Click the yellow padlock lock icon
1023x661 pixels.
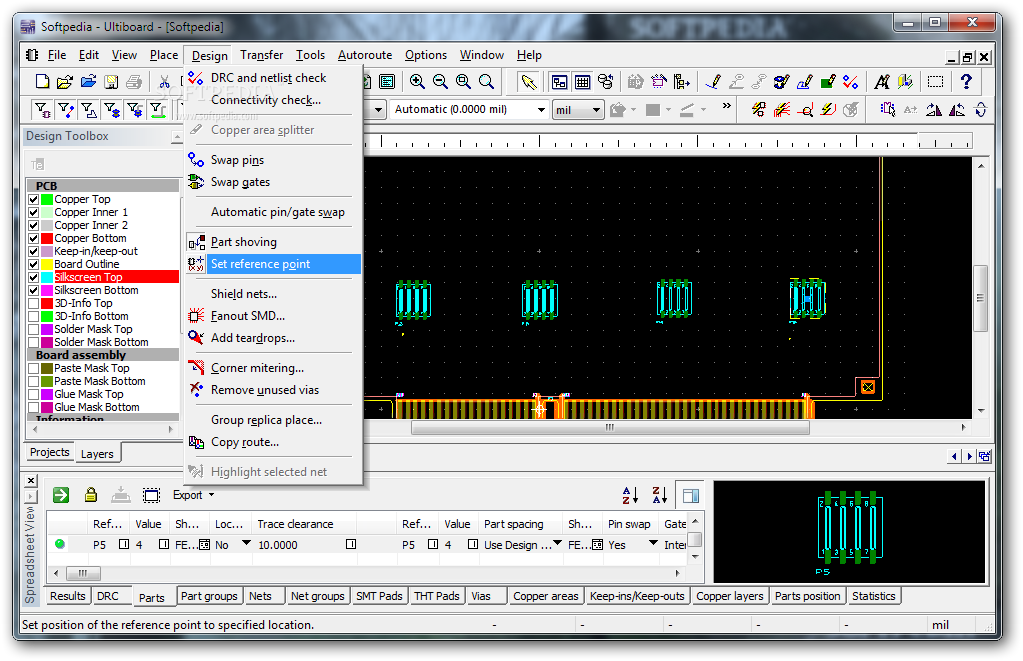click(91, 495)
